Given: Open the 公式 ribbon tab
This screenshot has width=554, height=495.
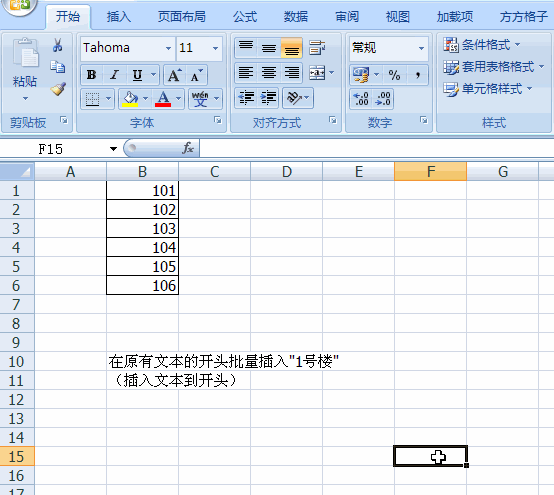Looking at the screenshot, I should pos(245,17).
